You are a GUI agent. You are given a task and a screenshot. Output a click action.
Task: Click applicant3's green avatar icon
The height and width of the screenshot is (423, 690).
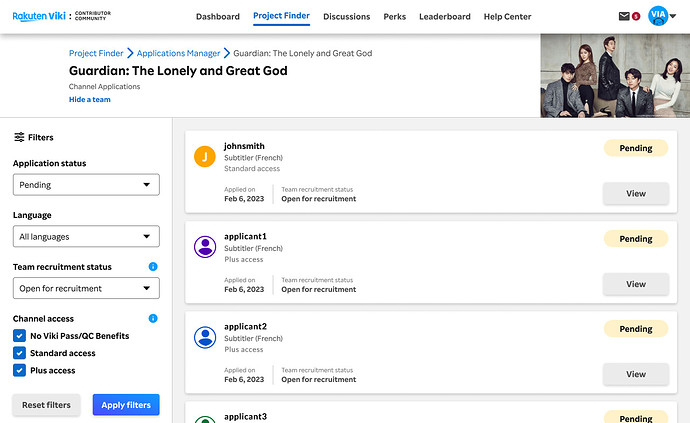205,419
